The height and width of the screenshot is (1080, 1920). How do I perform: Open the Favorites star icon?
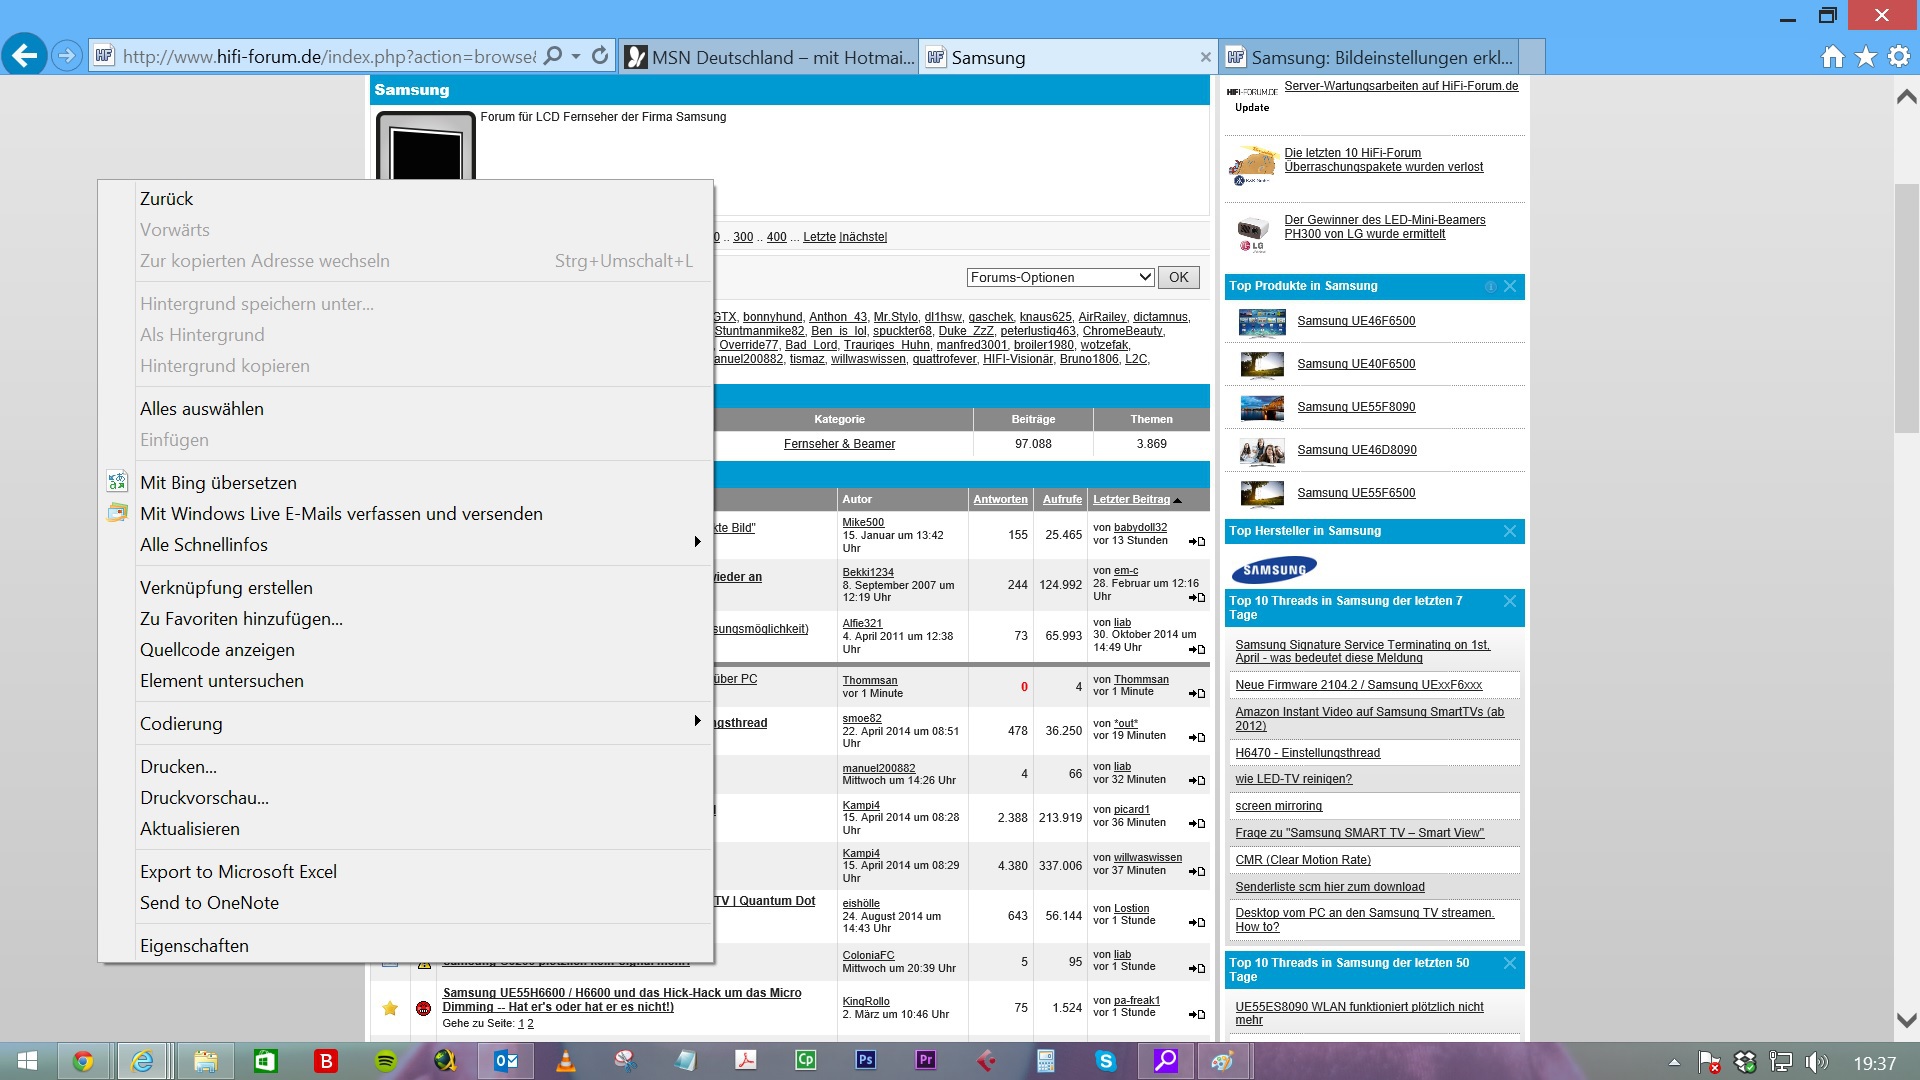click(1866, 57)
